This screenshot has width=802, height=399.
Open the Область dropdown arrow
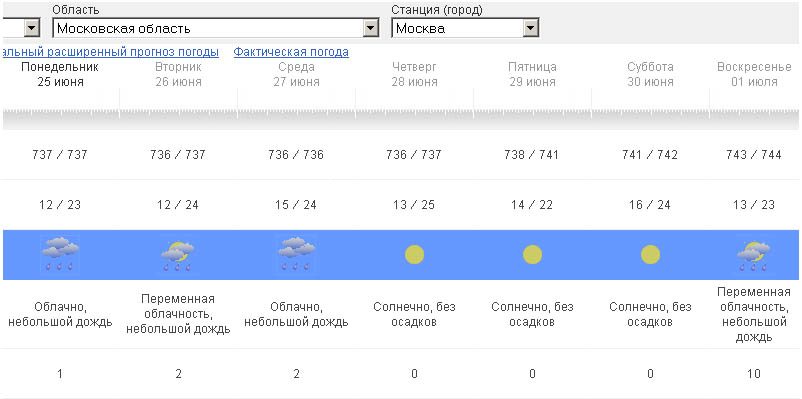(371, 28)
